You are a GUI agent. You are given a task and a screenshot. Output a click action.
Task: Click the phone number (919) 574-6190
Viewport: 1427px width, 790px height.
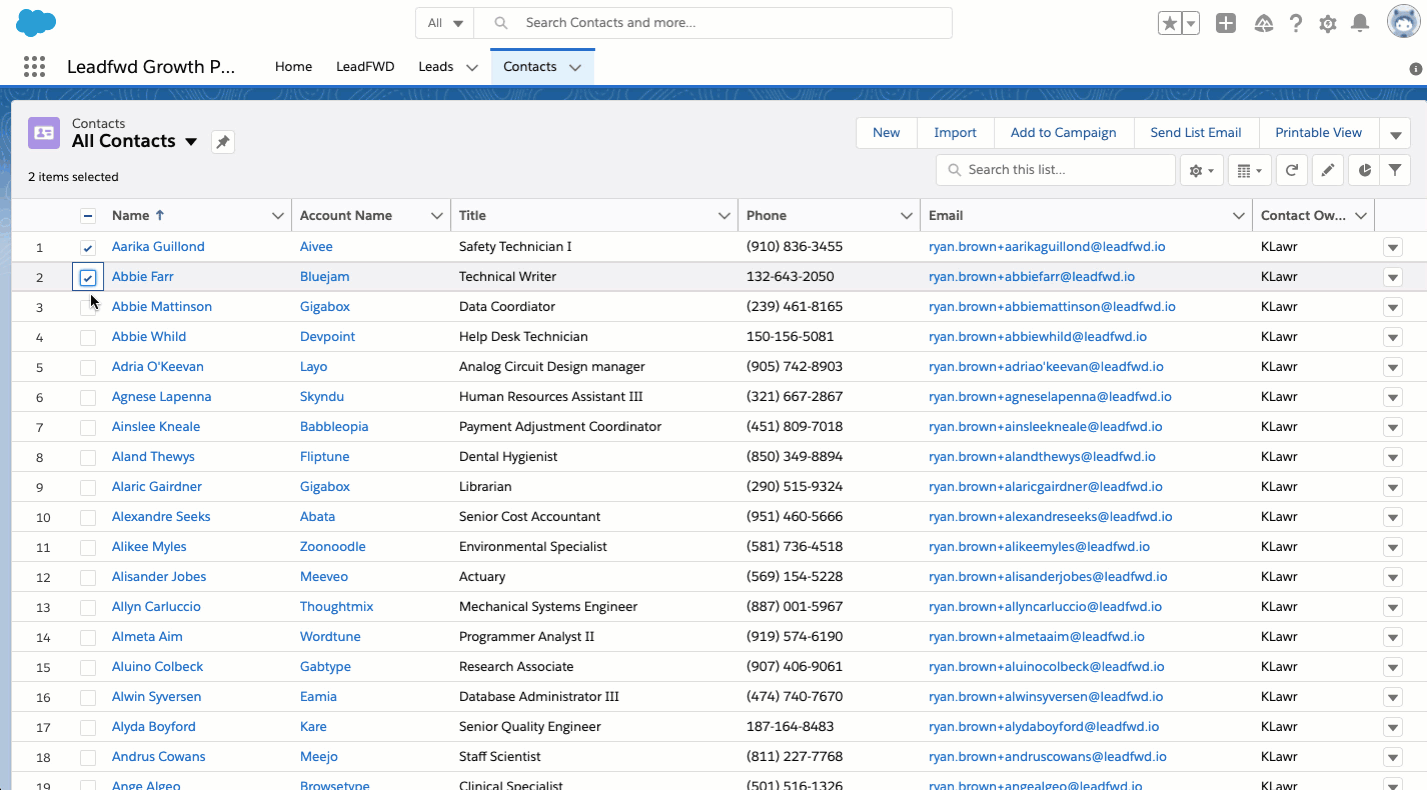pyautogui.click(x=795, y=637)
